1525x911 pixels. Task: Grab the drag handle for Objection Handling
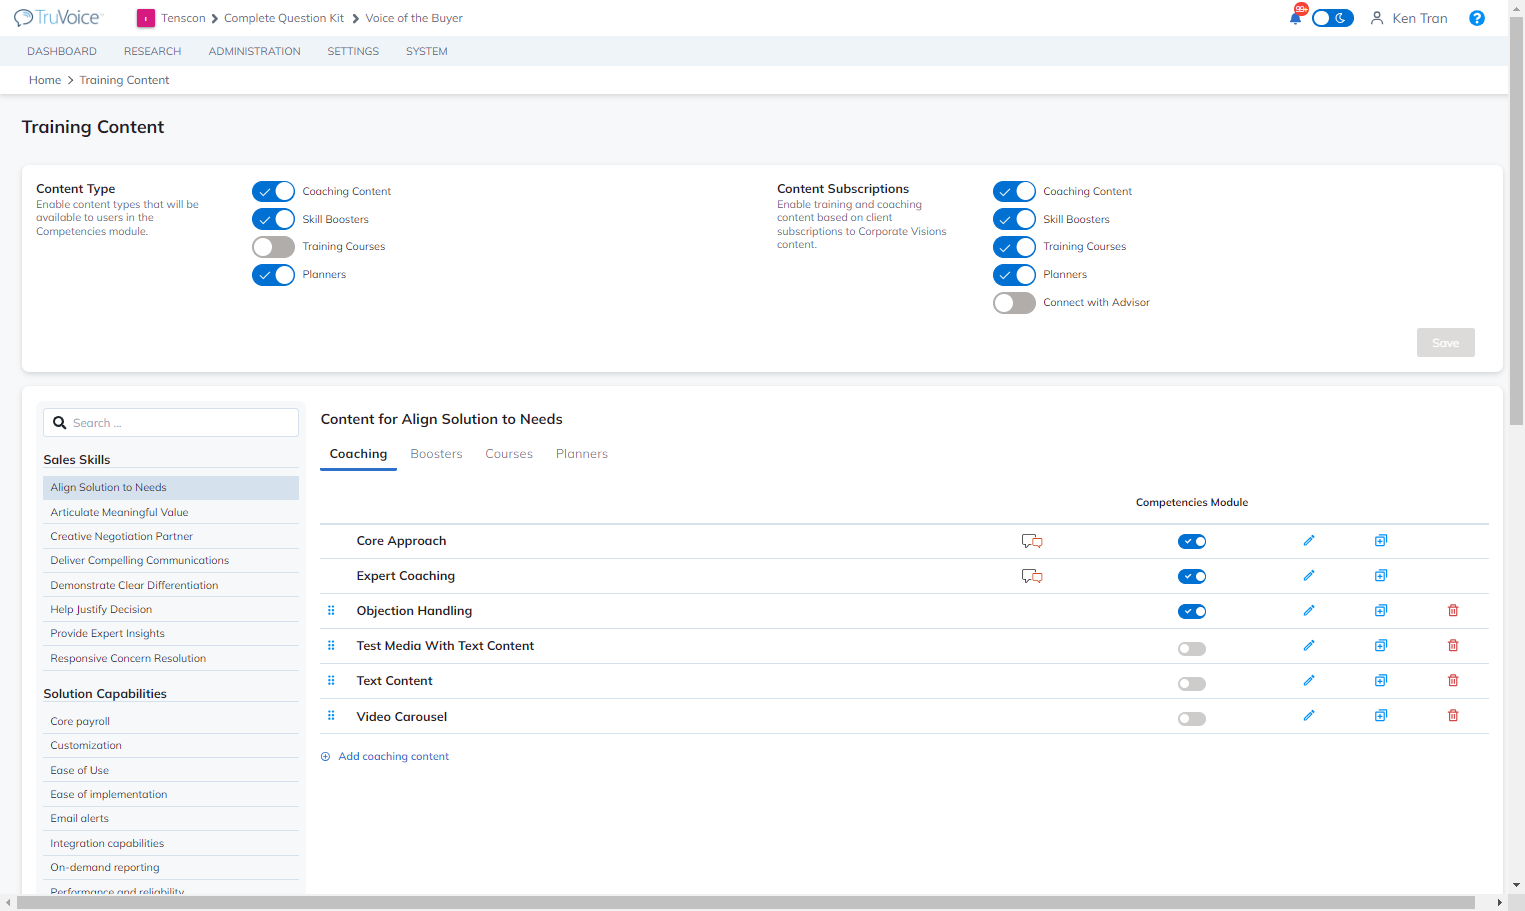coord(331,611)
